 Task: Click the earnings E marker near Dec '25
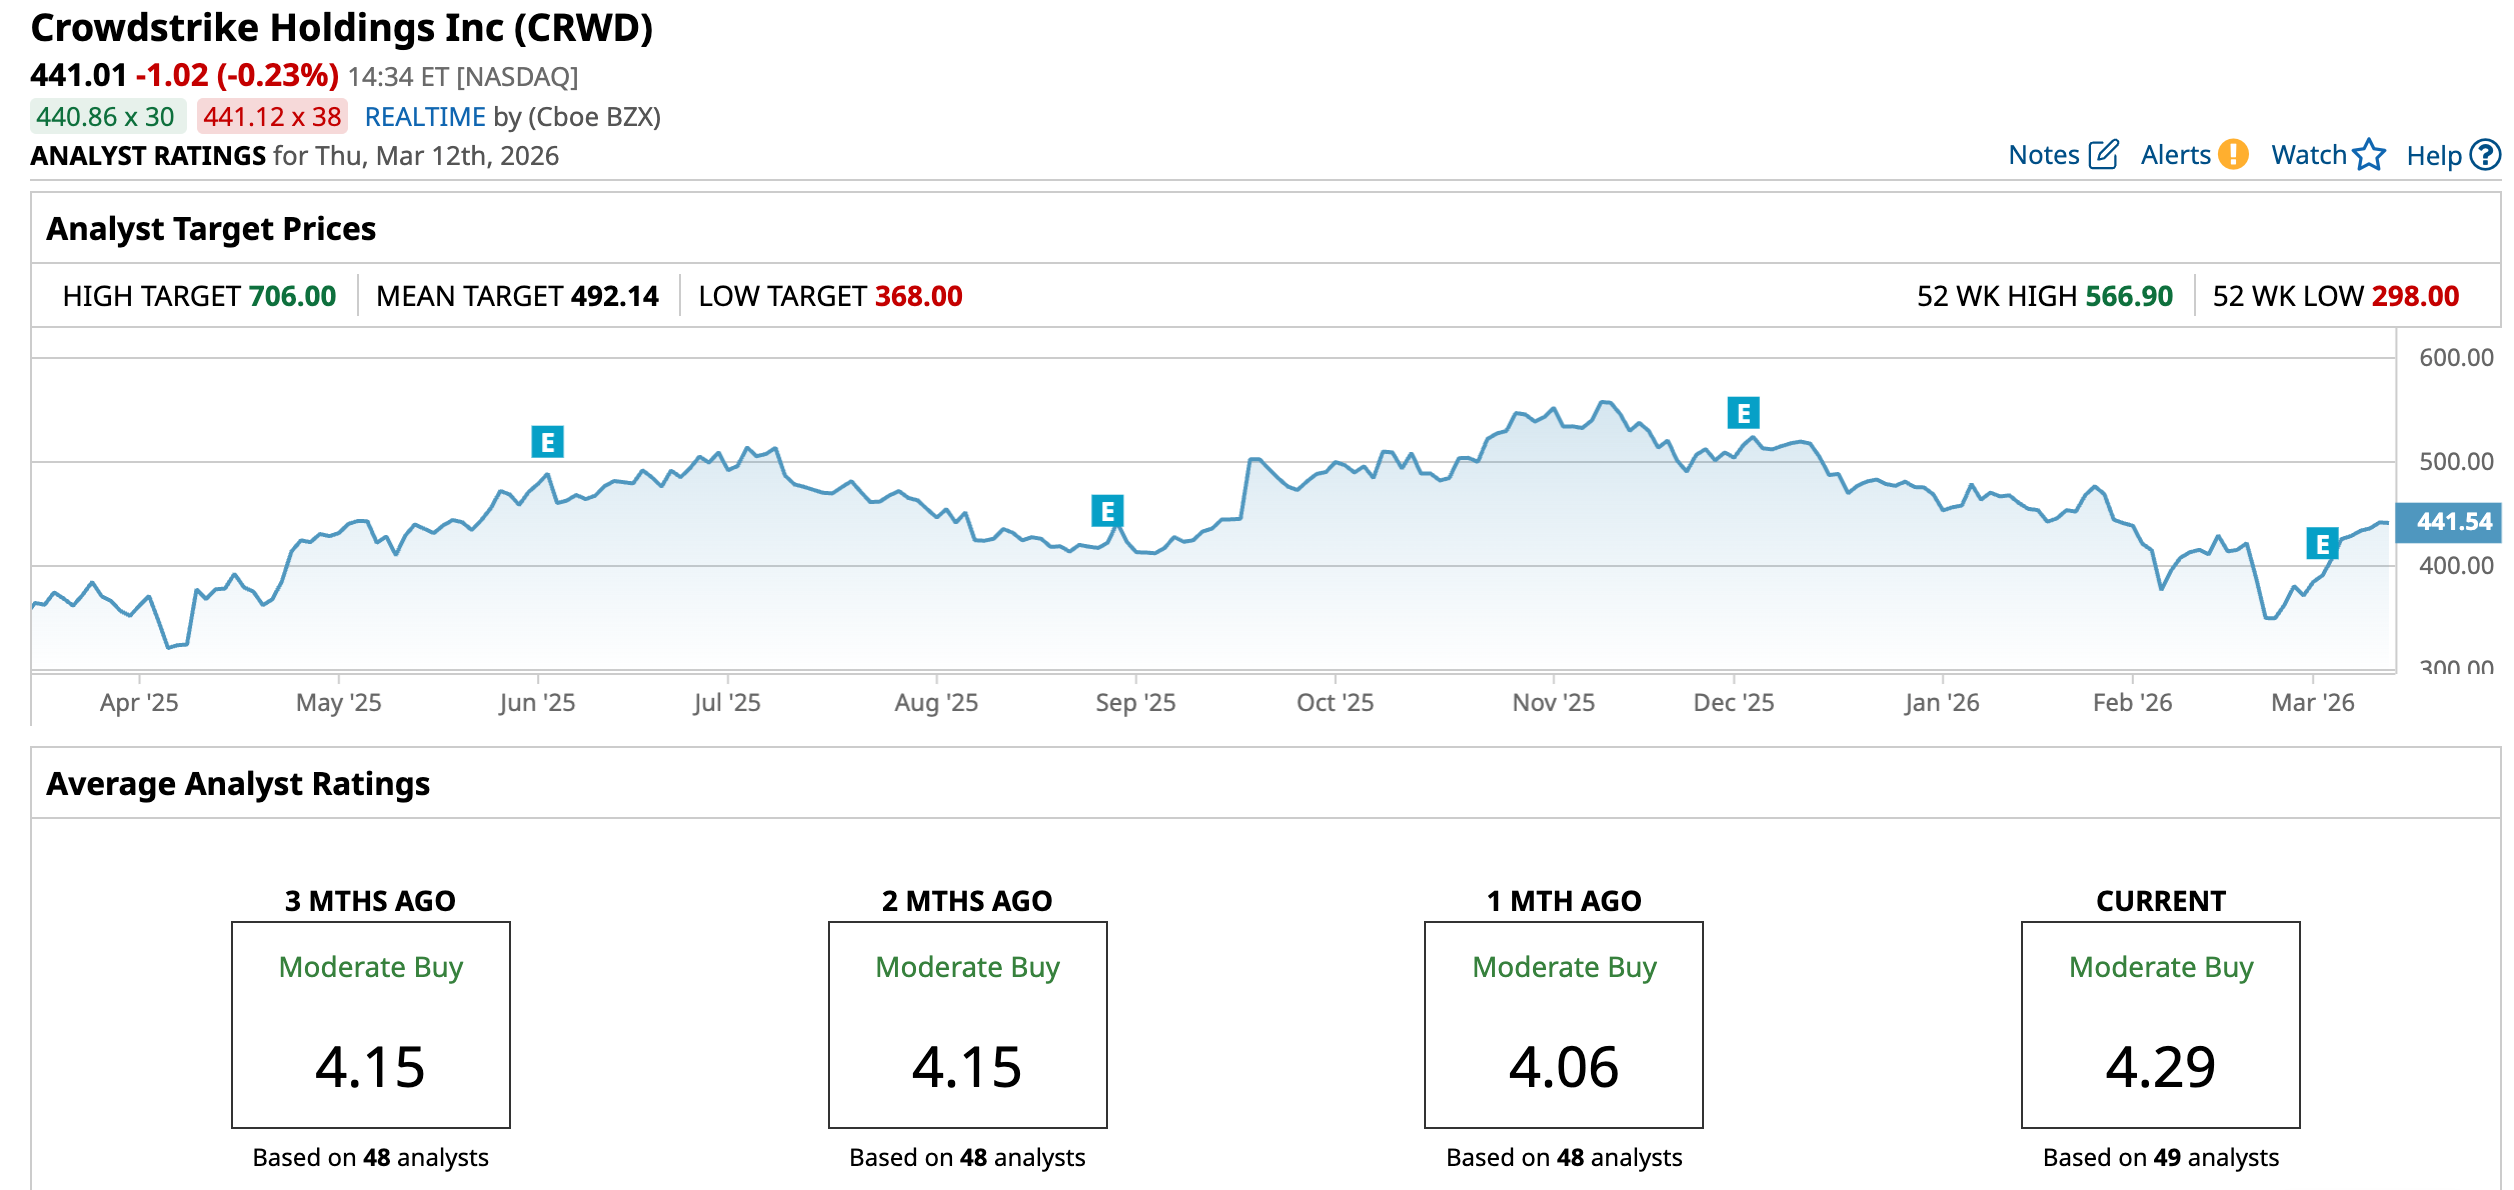pyautogui.click(x=1743, y=412)
